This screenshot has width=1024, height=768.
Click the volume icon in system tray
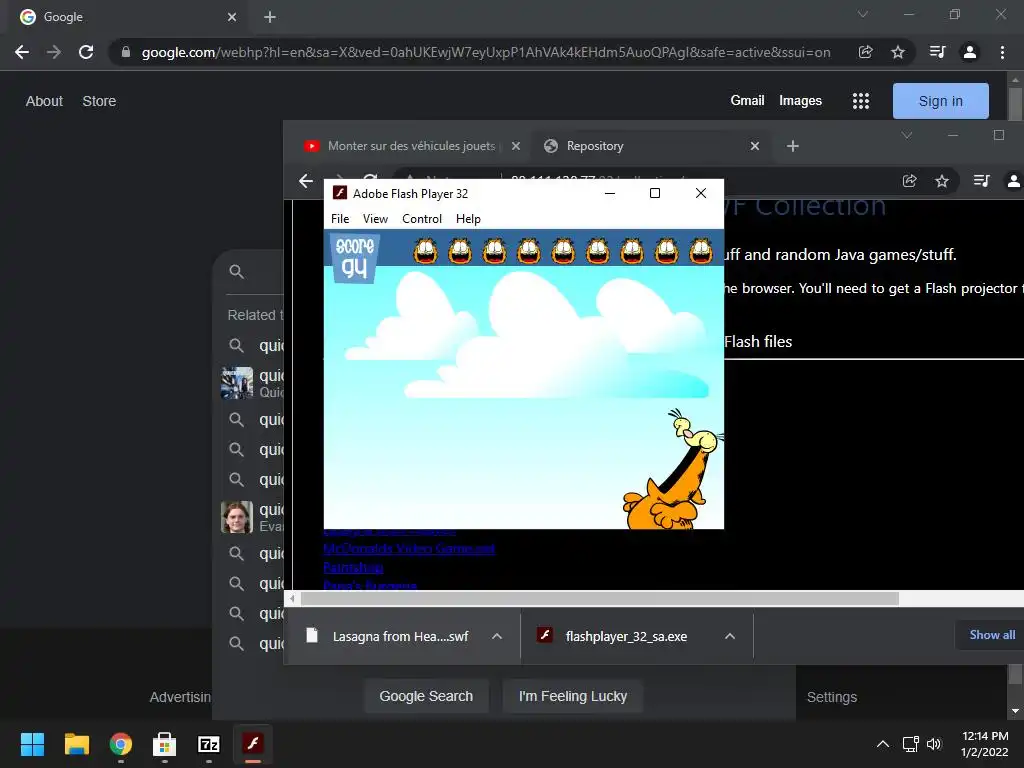pos(934,744)
